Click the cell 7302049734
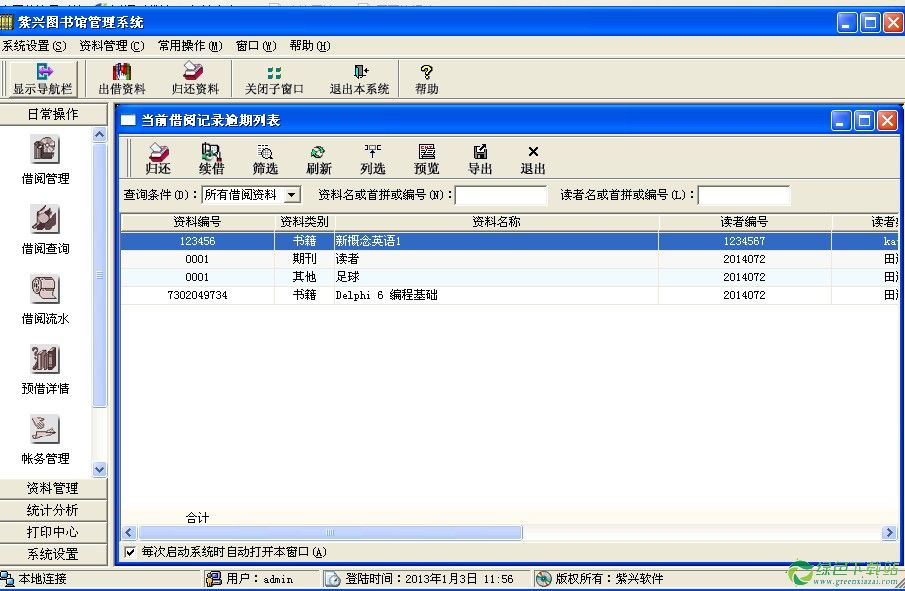The height and width of the screenshot is (591, 905). coord(197,295)
